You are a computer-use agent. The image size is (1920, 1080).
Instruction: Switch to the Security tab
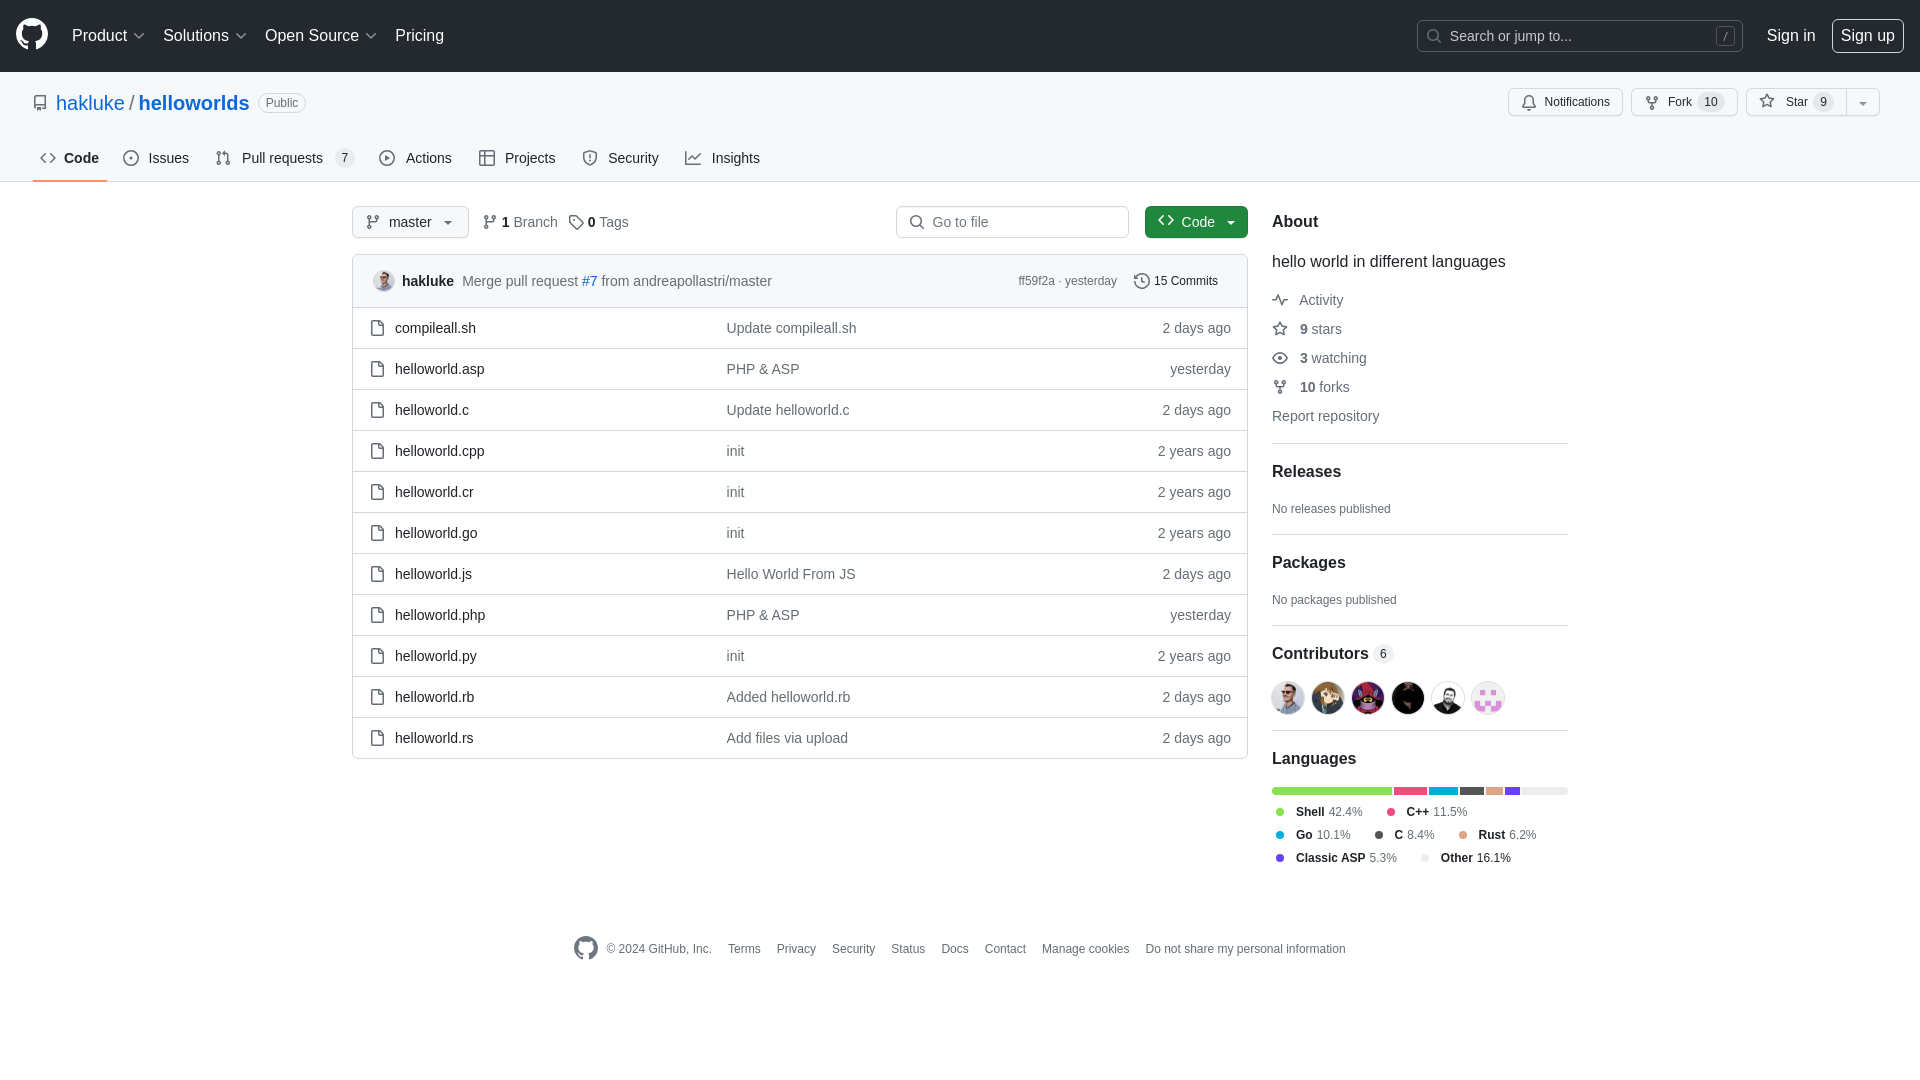coord(620,158)
